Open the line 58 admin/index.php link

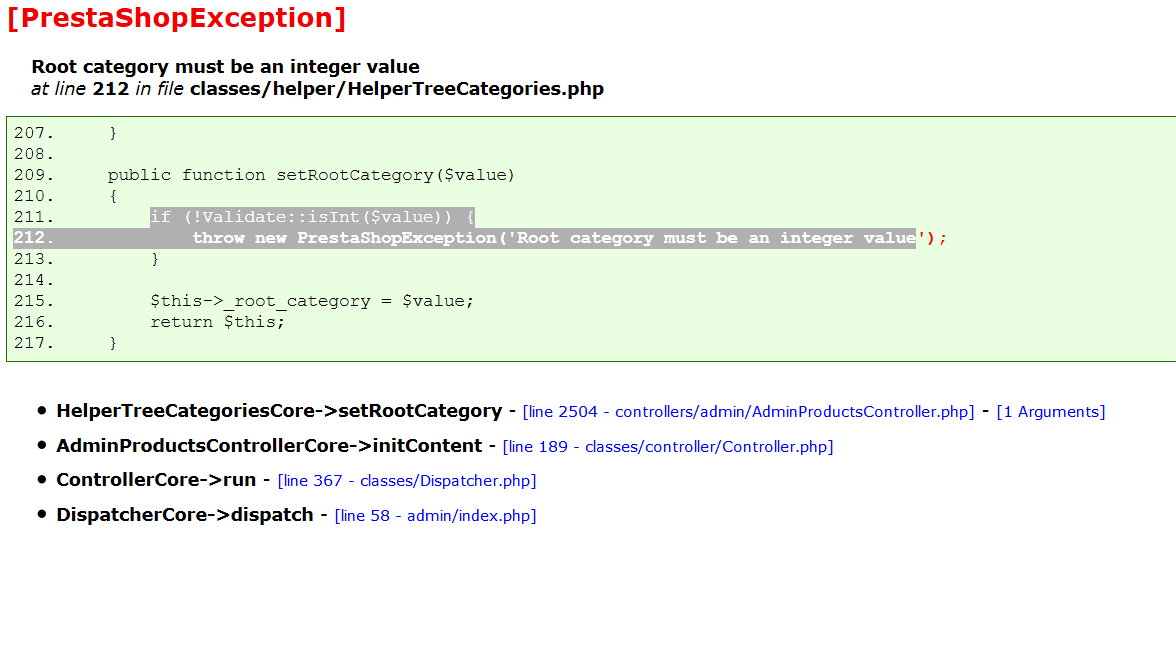(435, 515)
